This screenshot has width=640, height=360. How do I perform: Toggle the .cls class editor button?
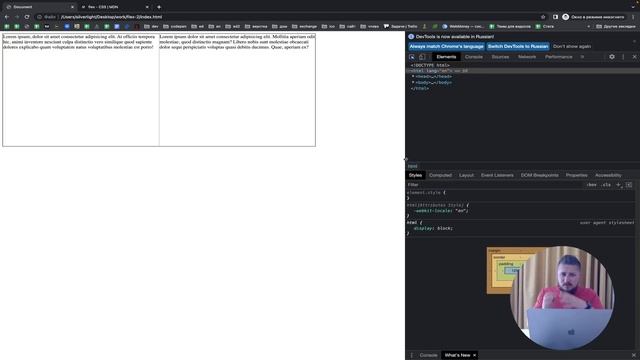point(606,185)
